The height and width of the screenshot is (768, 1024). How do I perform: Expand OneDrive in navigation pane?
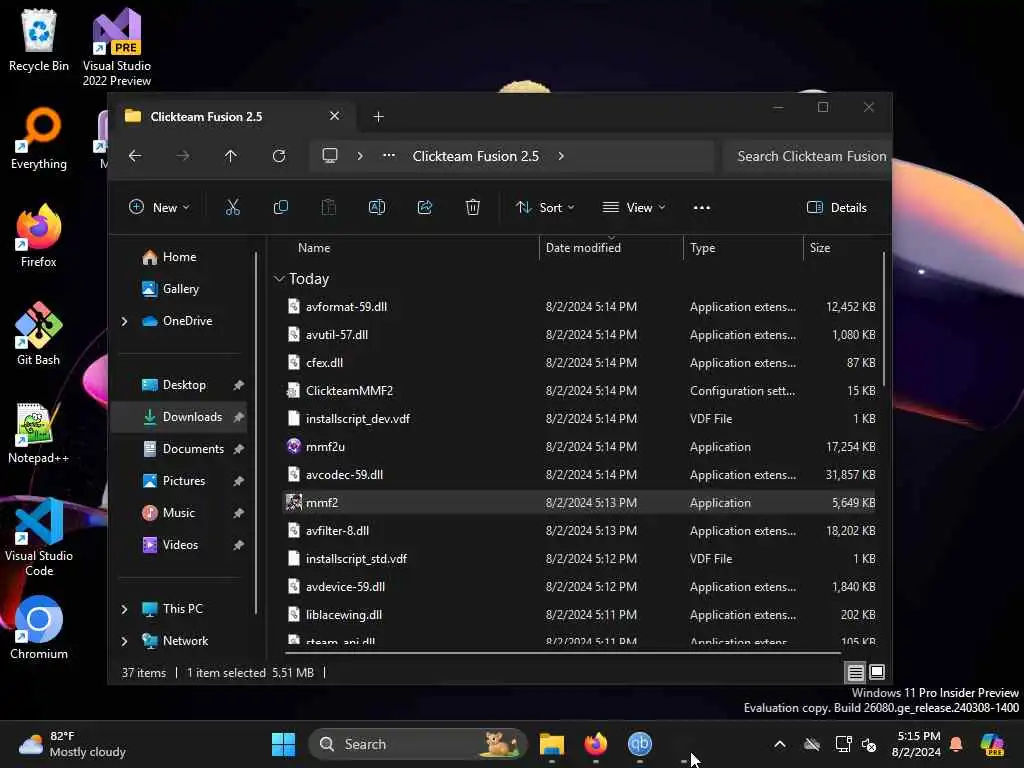[124, 321]
